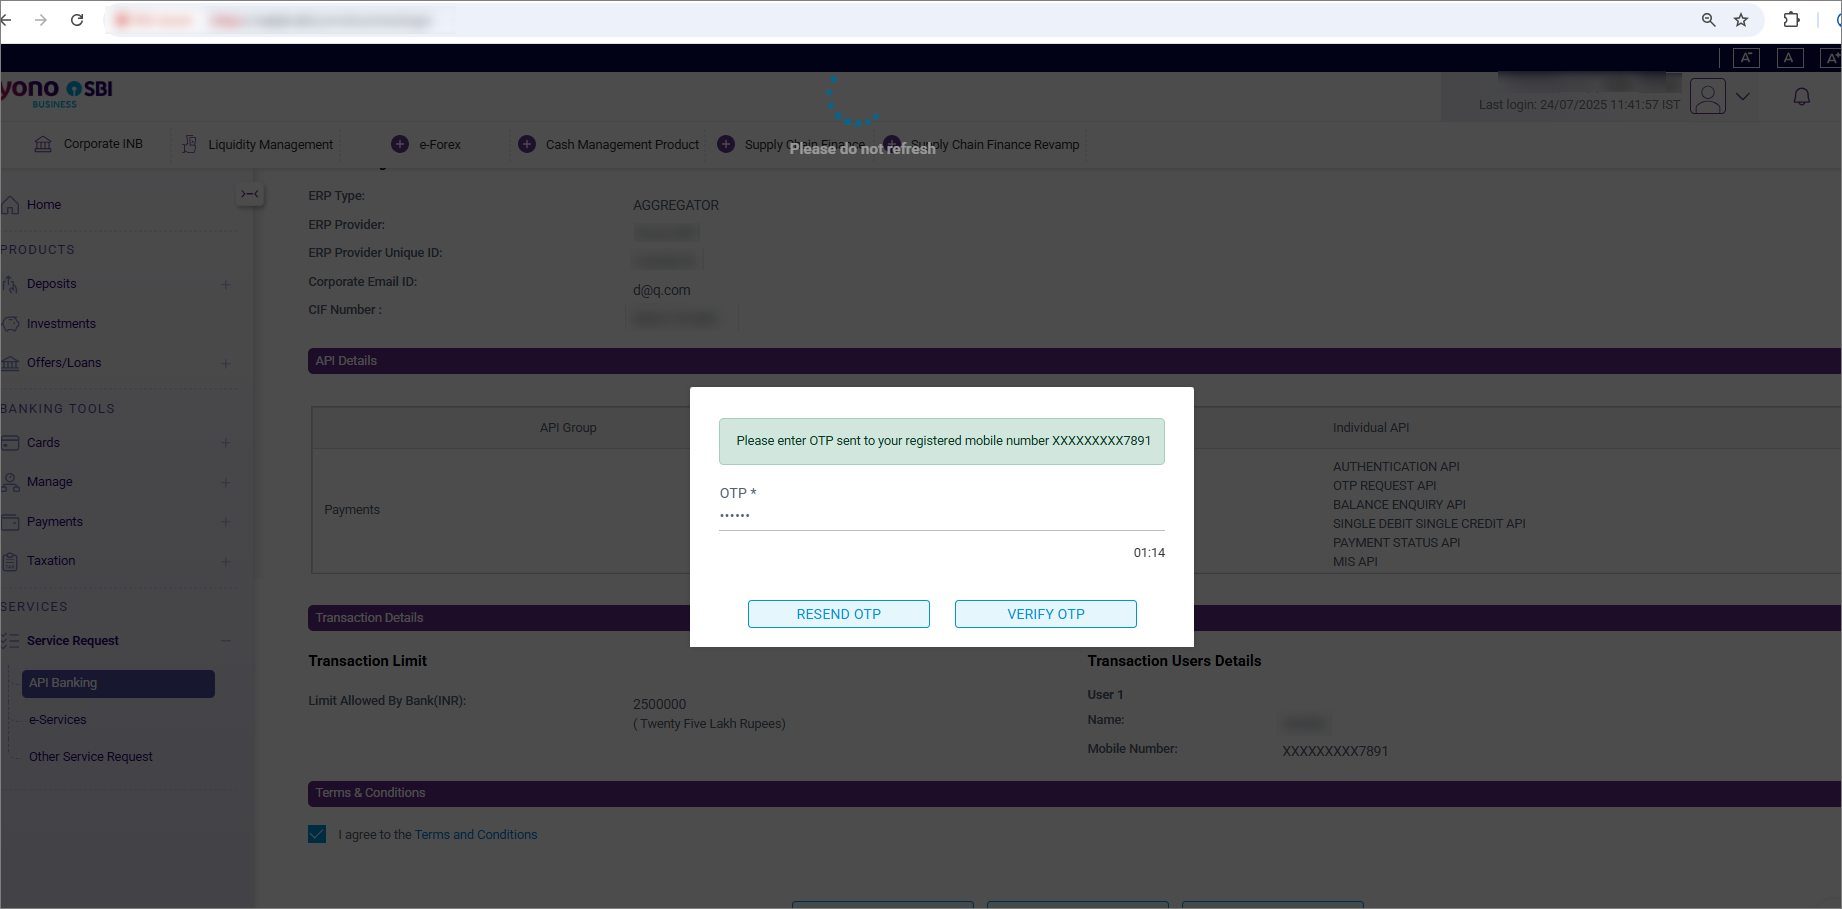Open the Terms and Conditions link

pyautogui.click(x=476, y=835)
